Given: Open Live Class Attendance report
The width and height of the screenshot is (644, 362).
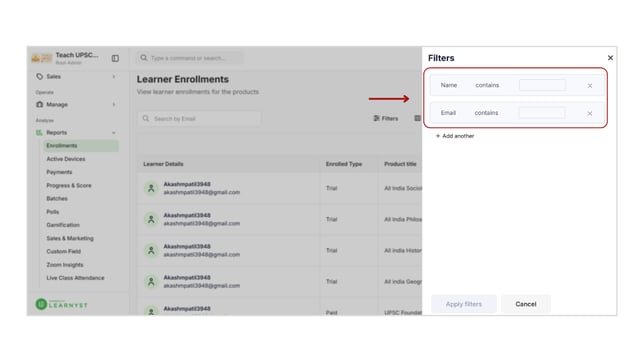Looking at the screenshot, I should (x=75, y=278).
